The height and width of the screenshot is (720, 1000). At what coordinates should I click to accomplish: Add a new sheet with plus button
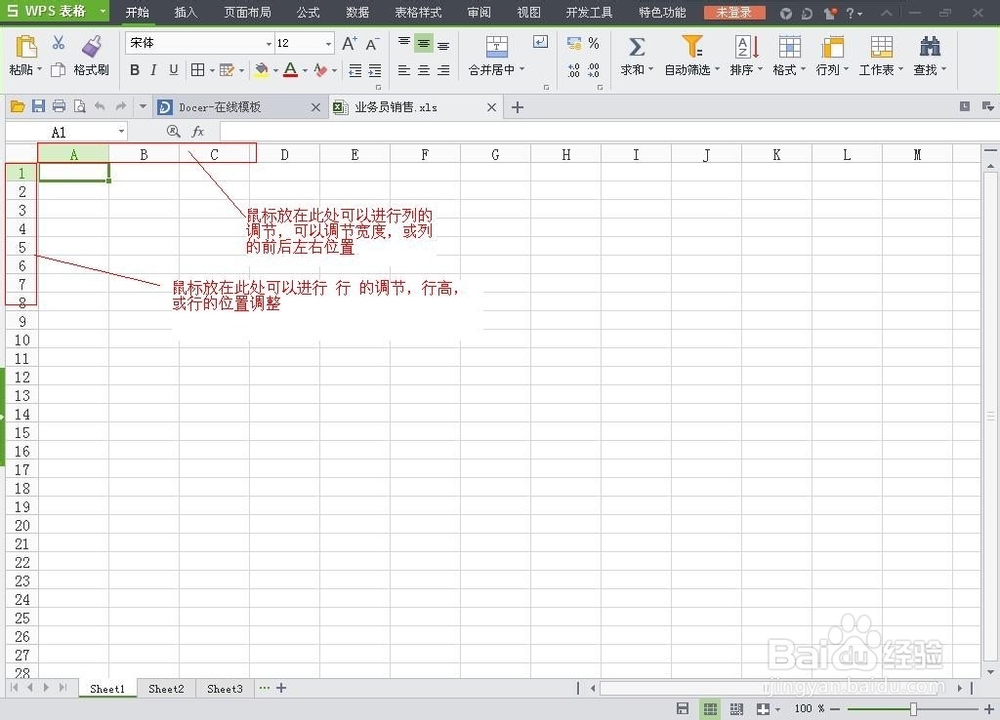[281, 687]
